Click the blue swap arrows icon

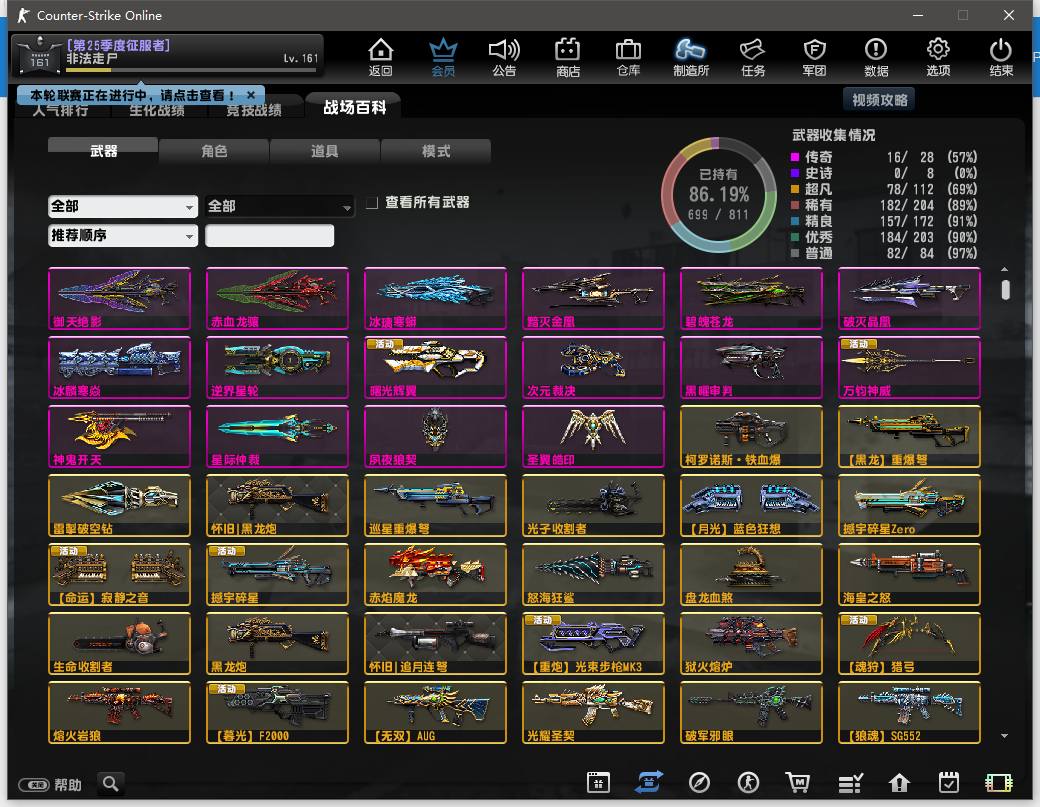click(649, 782)
